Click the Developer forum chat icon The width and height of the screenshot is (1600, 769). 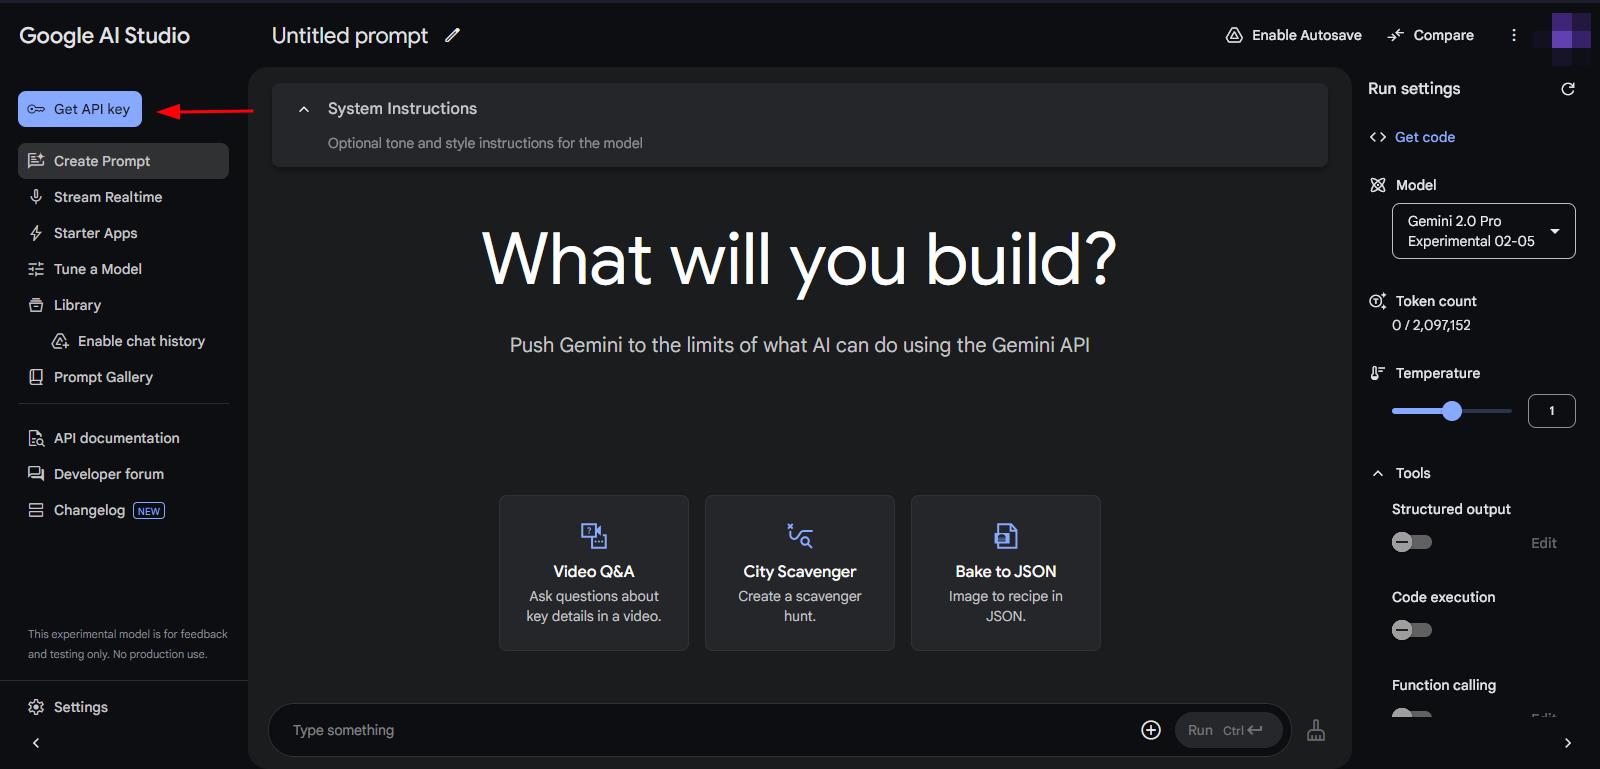click(x=36, y=474)
